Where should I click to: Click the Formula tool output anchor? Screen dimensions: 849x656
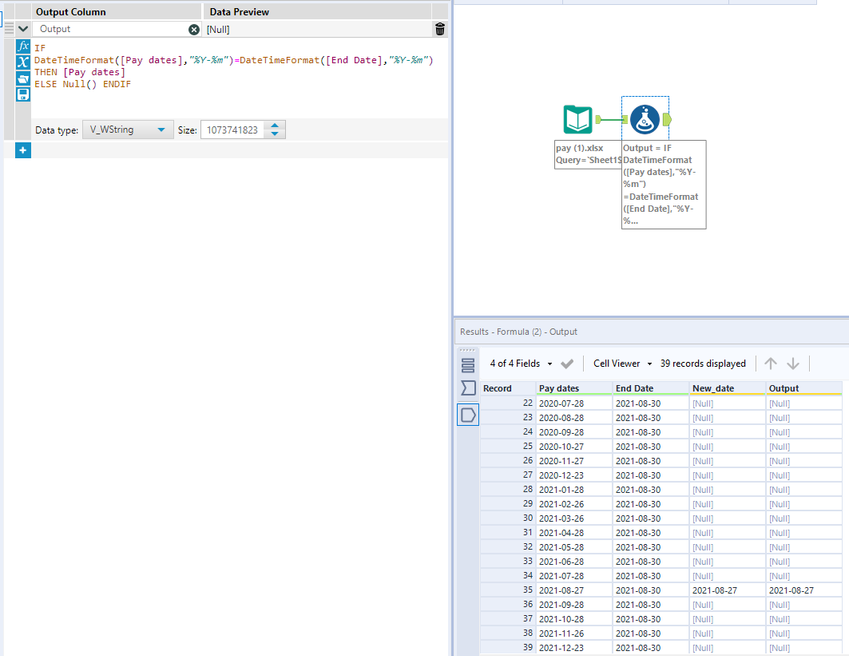point(667,119)
